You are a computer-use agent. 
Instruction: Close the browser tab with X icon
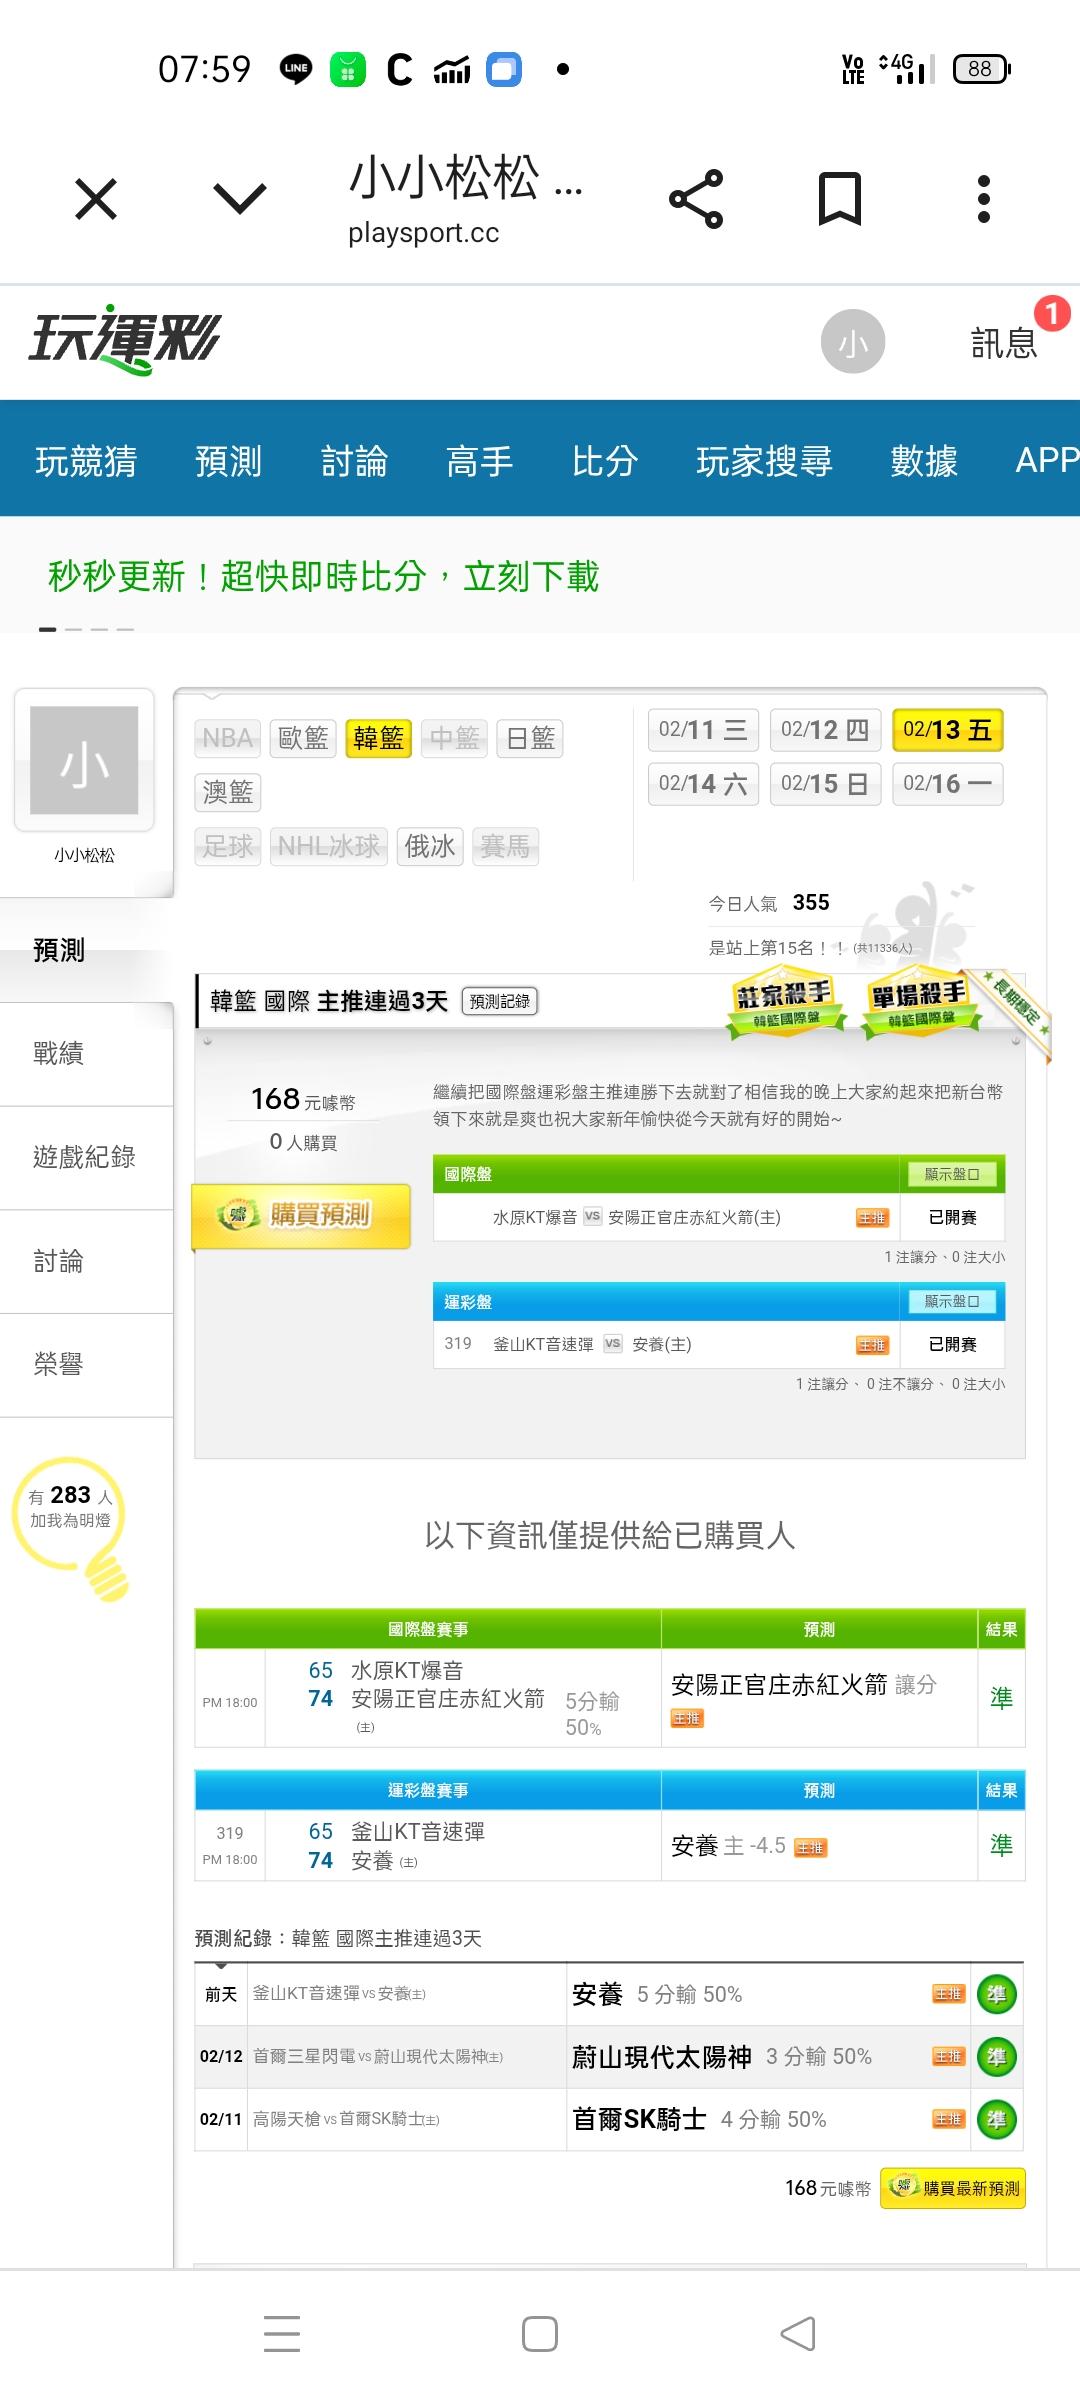(x=96, y=199)
